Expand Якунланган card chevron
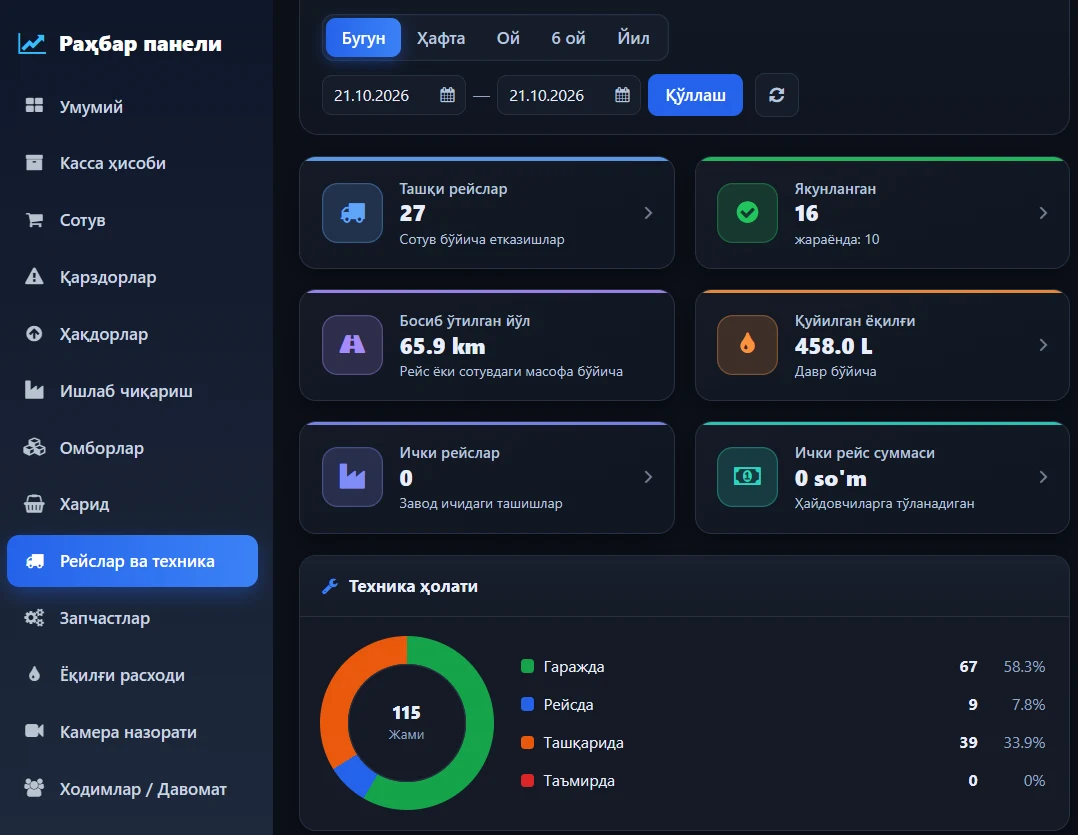 [1044, 213]
